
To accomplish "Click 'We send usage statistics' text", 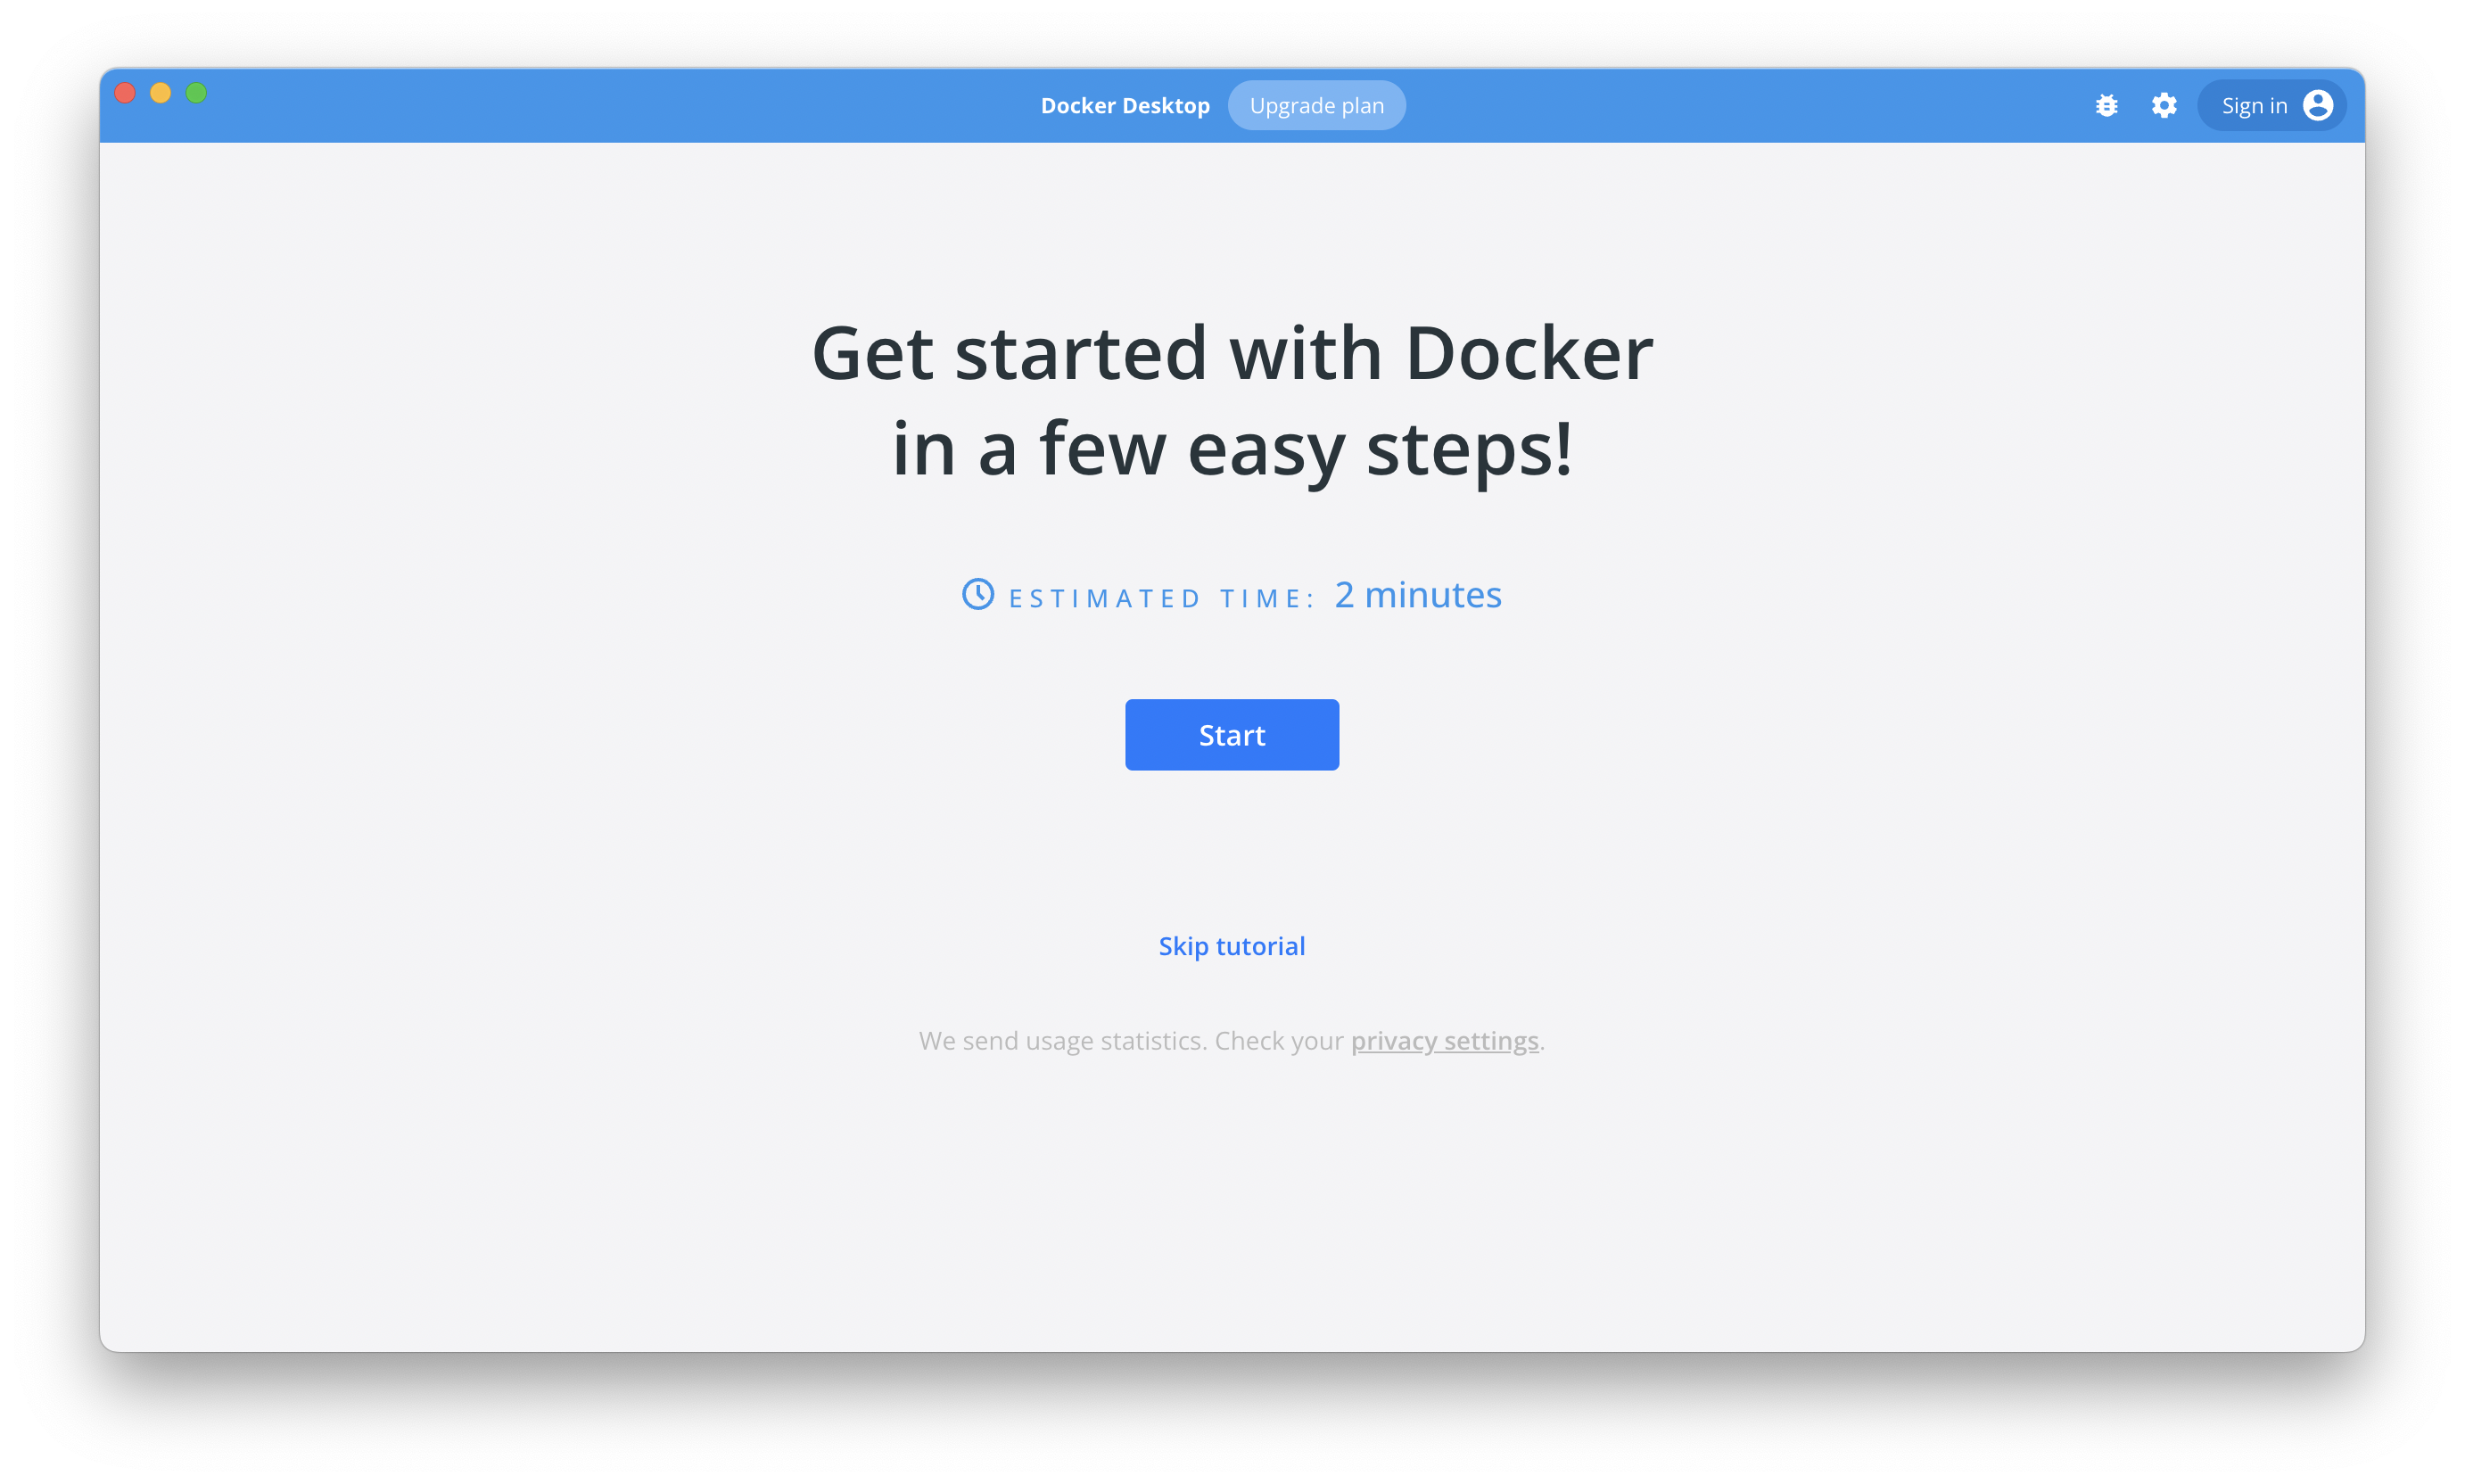I will tap(1062, 1041).
